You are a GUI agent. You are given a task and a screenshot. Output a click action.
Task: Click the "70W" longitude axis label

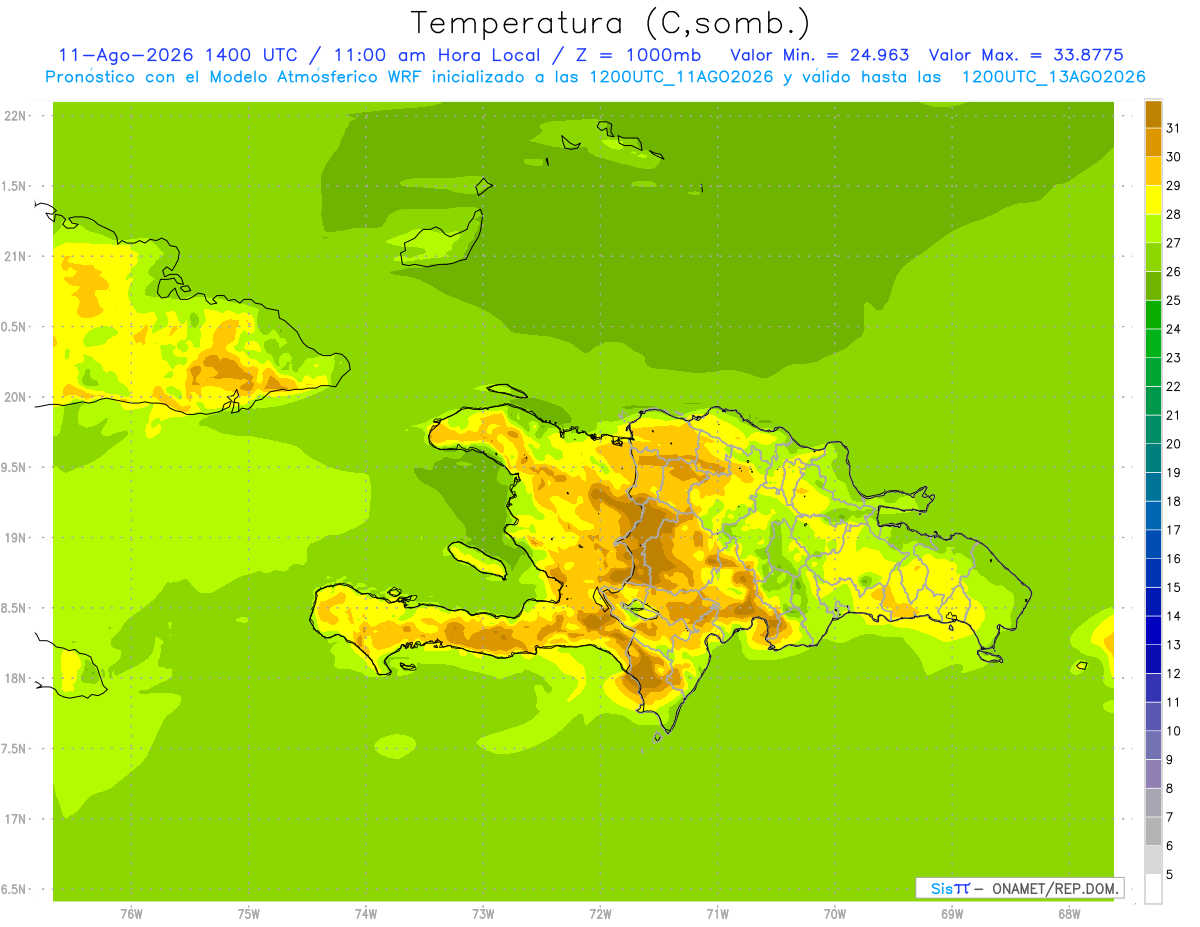(835, 914)
